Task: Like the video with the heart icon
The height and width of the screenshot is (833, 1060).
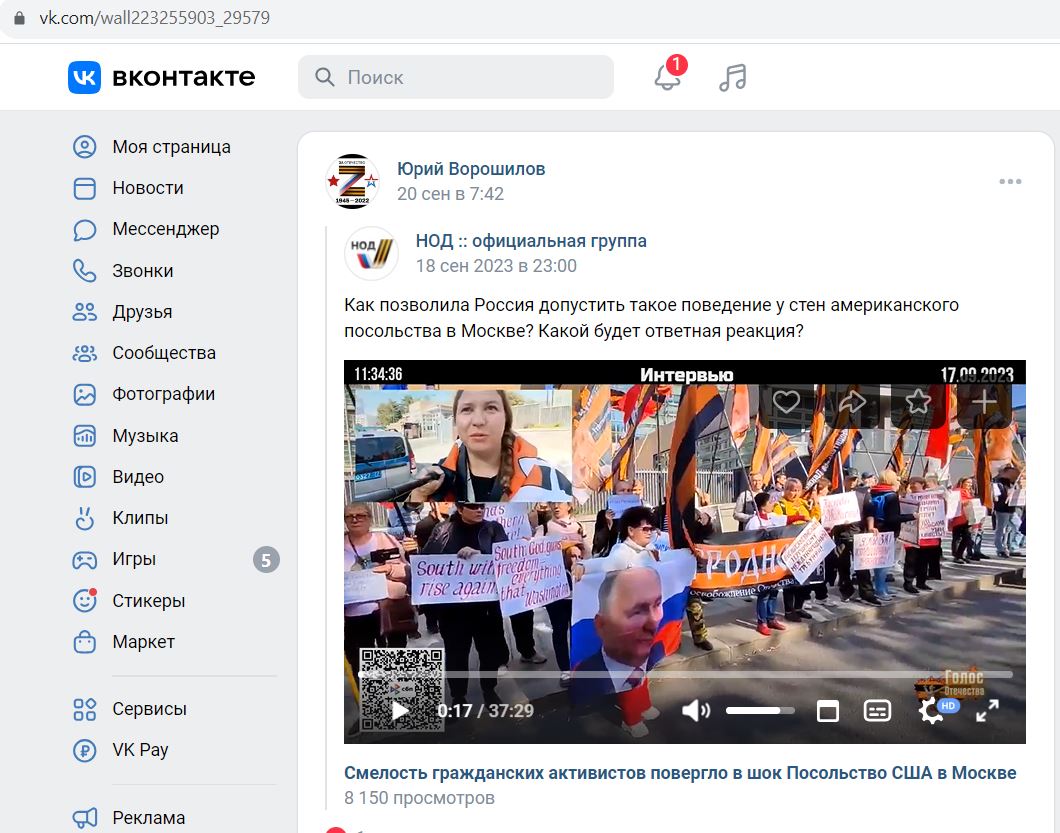Action: tap(786, 402)
